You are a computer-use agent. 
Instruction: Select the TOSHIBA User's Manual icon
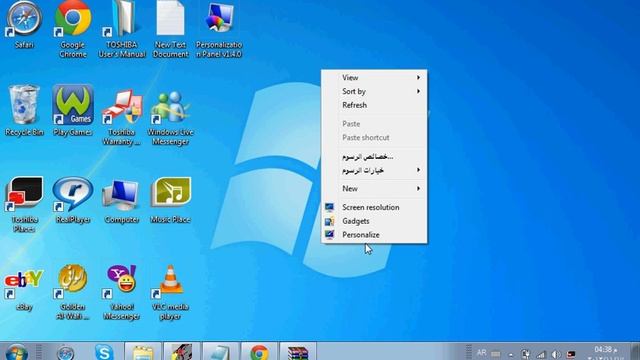(122, 29)
